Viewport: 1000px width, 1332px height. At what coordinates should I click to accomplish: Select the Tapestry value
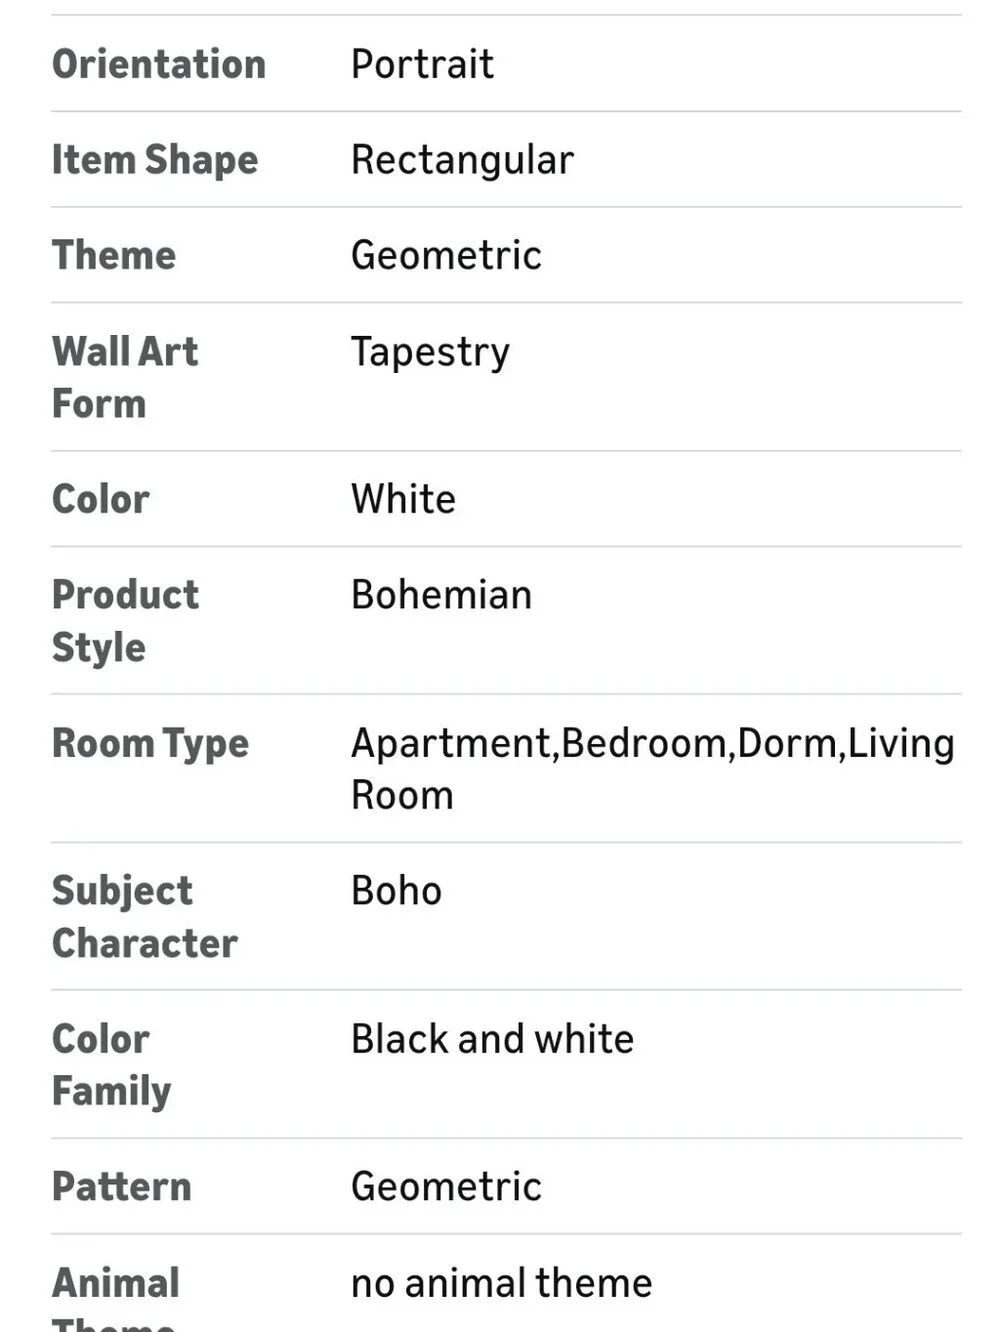(x=430, y=352)
